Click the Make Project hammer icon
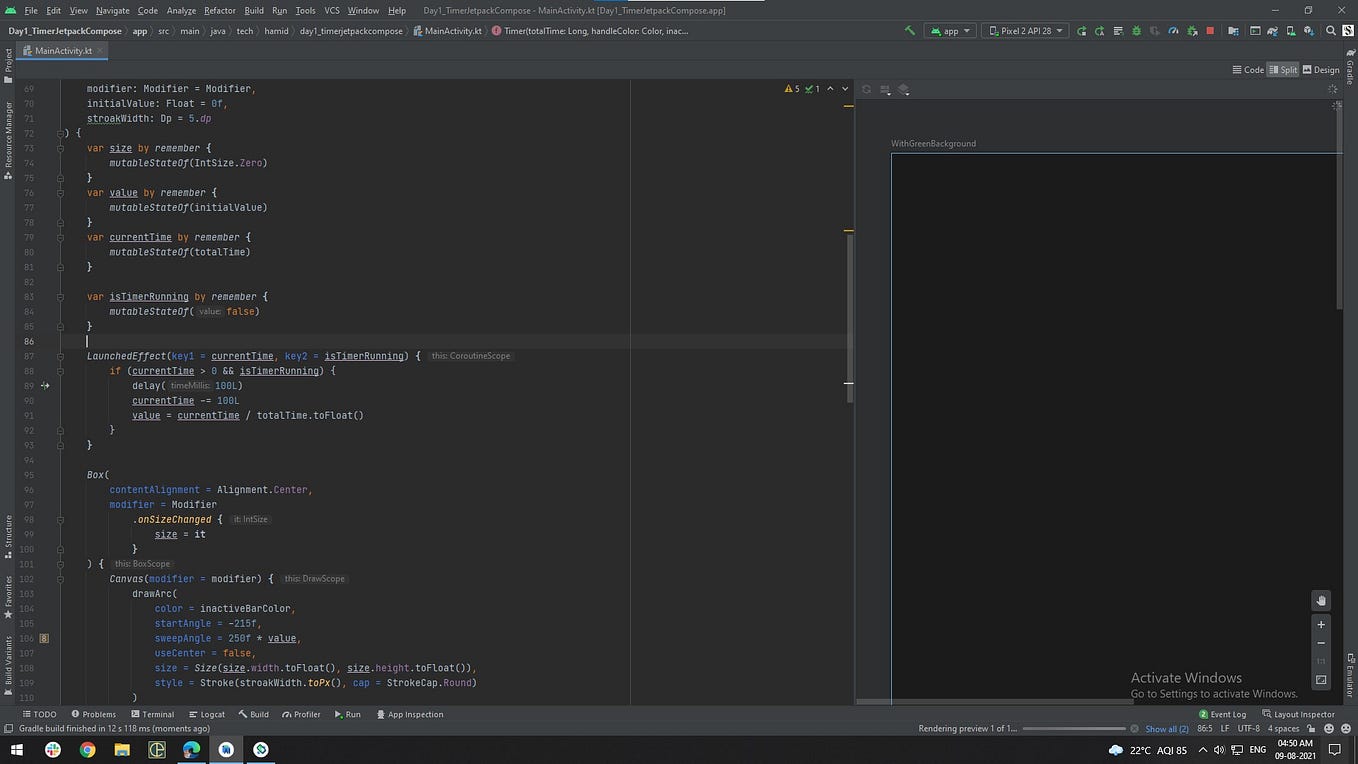This screenshot has width=1358, height=764. tap(909, 31)
